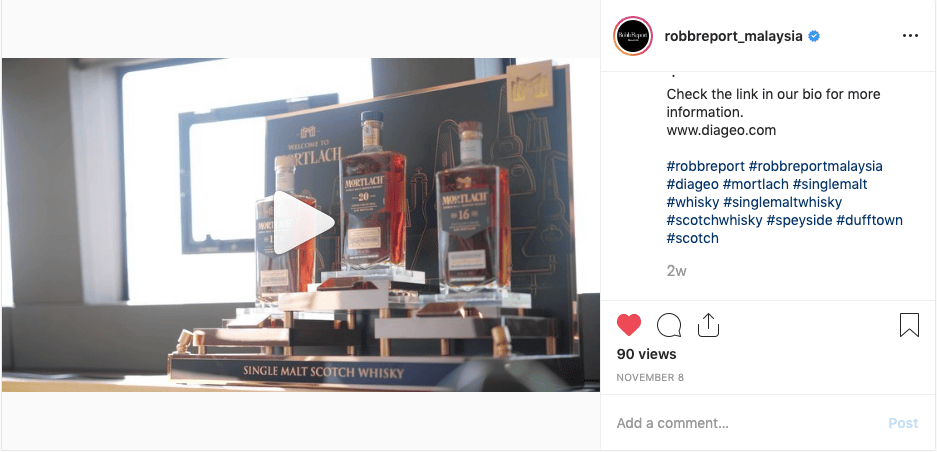Click the Post comment button
Viewport: 937px width, 452px height.
[x=903, y=423]
